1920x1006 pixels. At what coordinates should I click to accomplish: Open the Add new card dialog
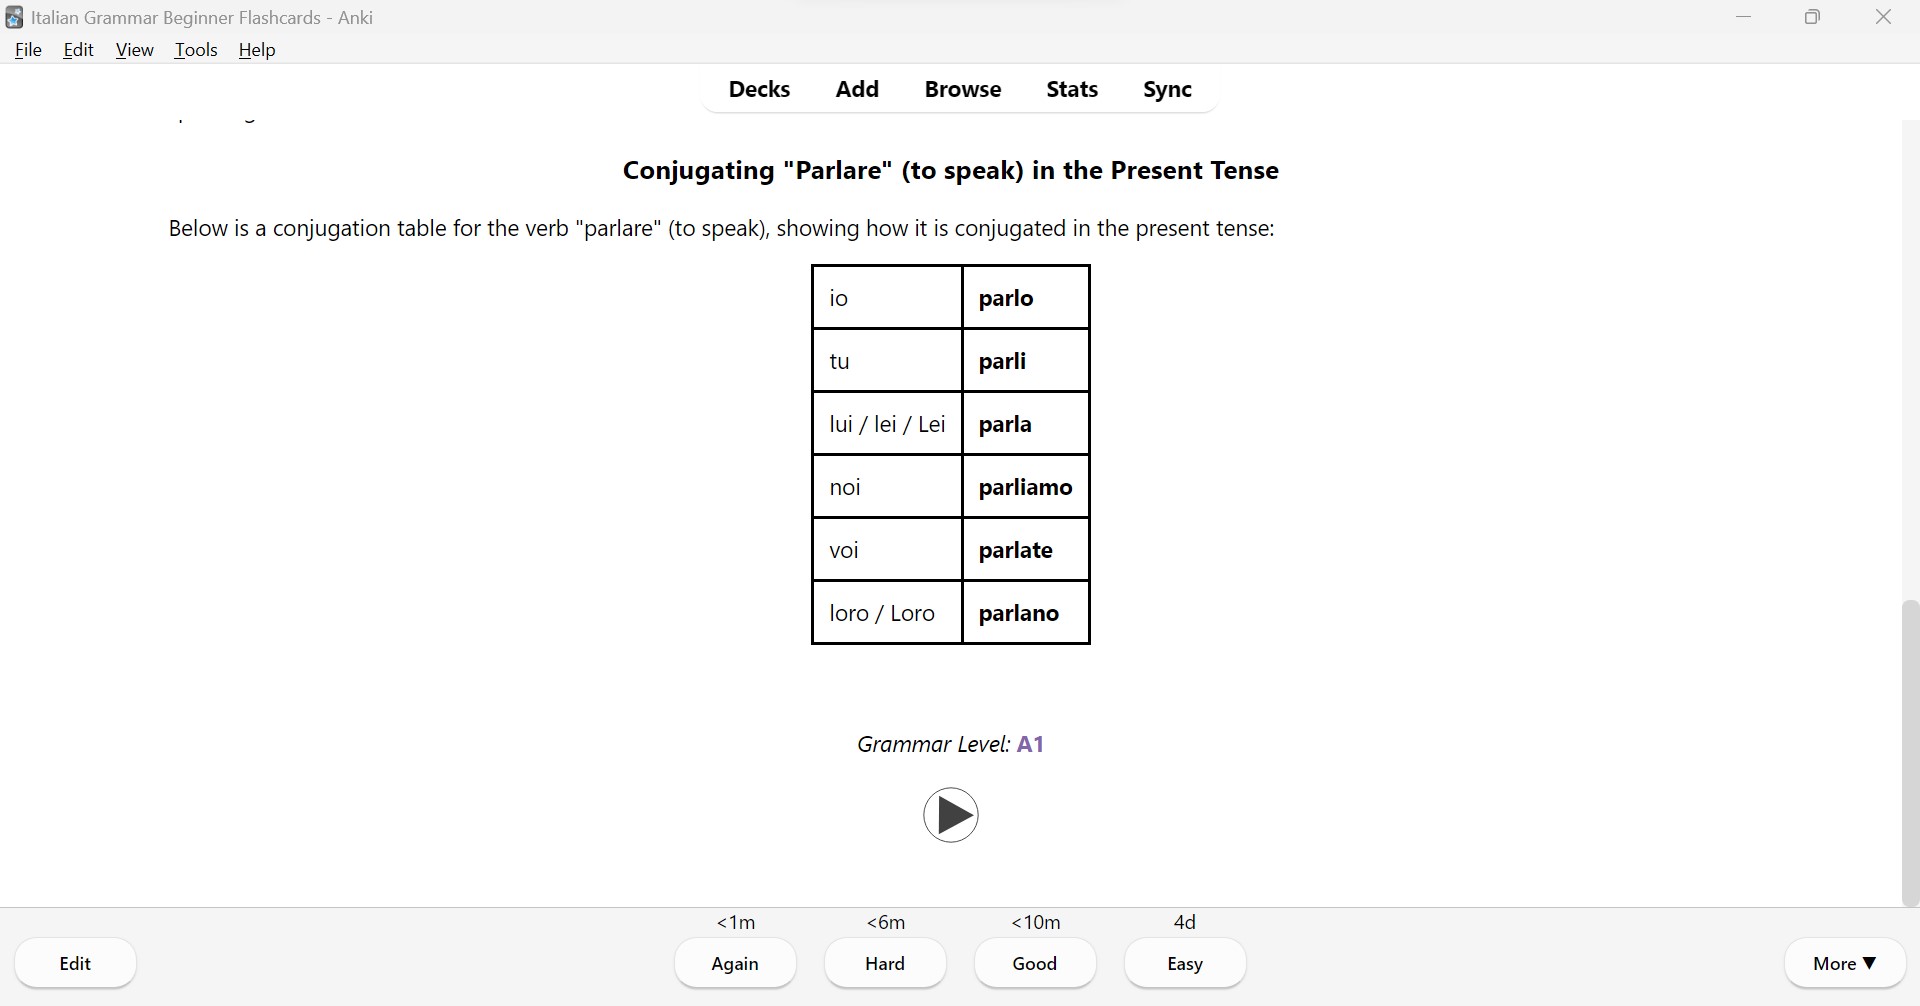point(856,89)
